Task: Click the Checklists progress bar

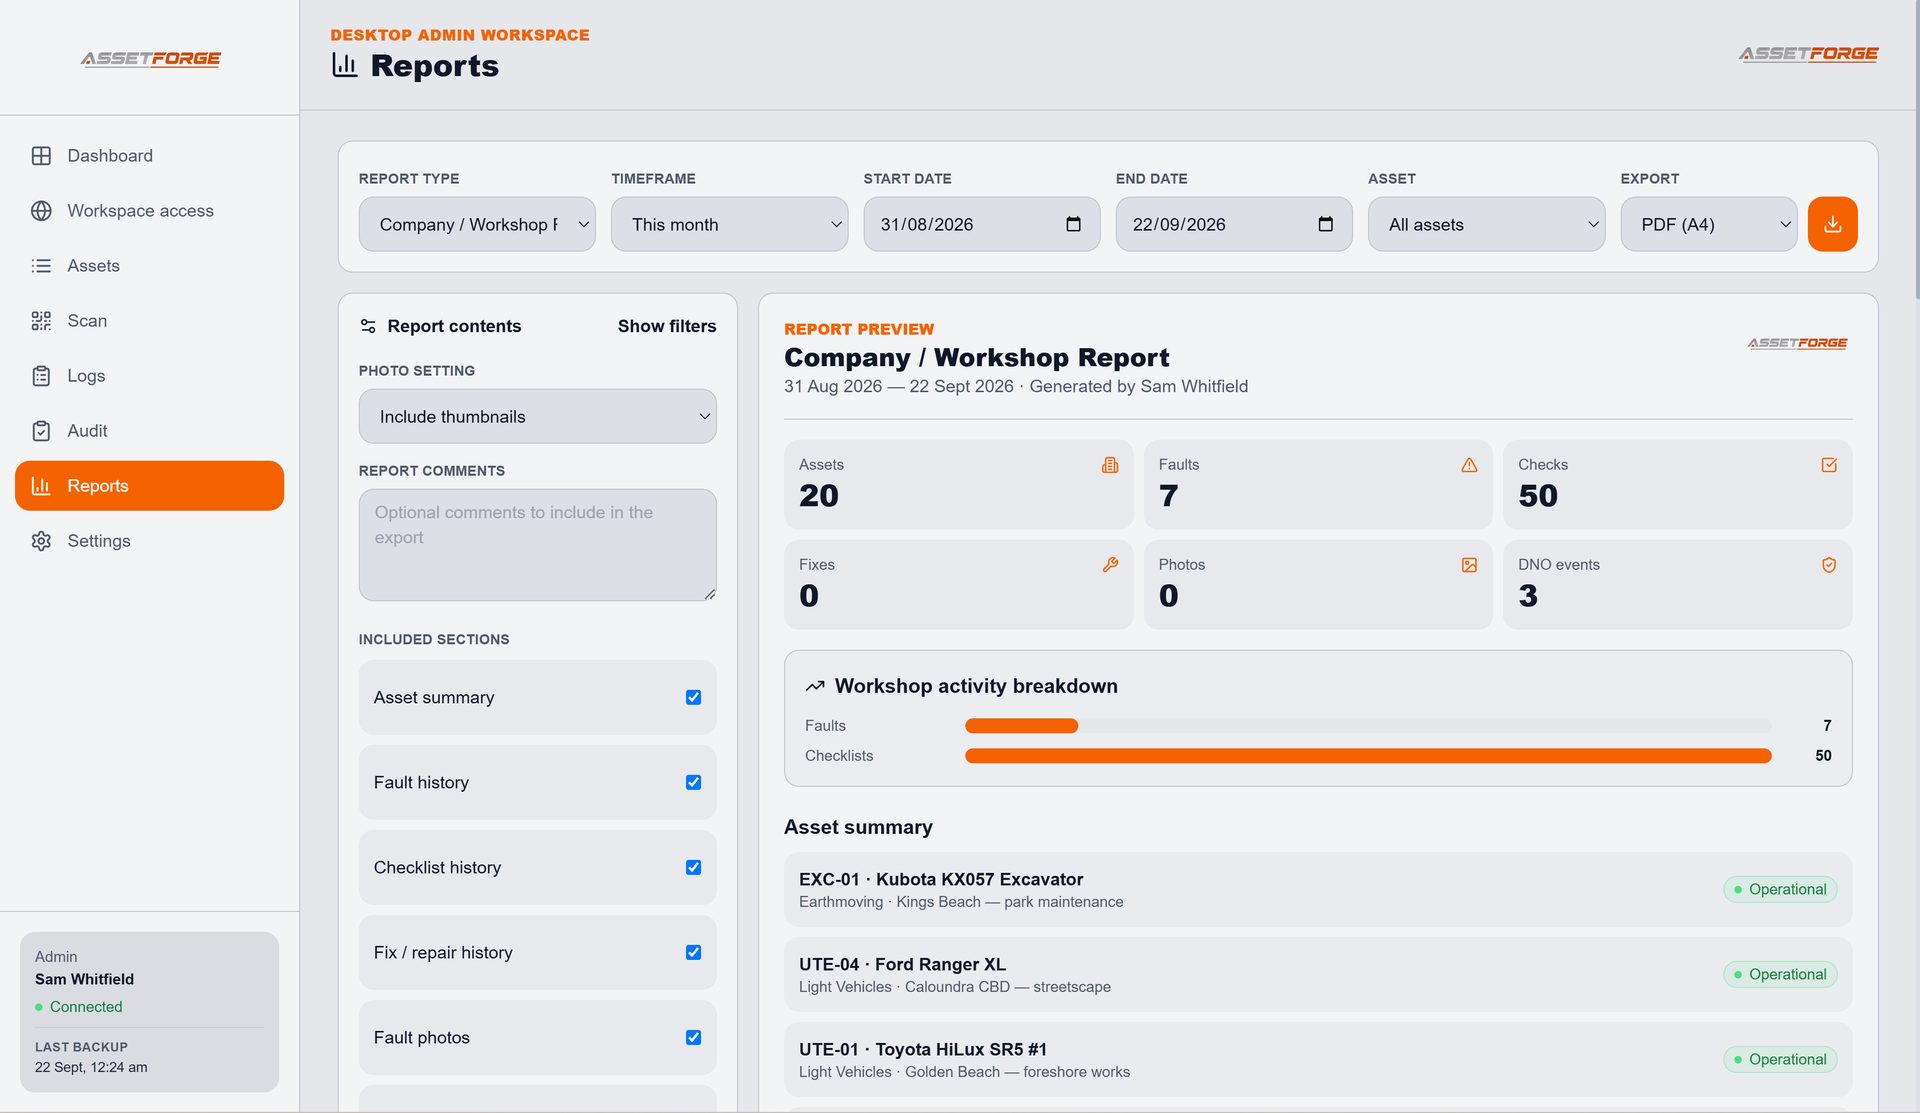Action: click(1368, 756)
